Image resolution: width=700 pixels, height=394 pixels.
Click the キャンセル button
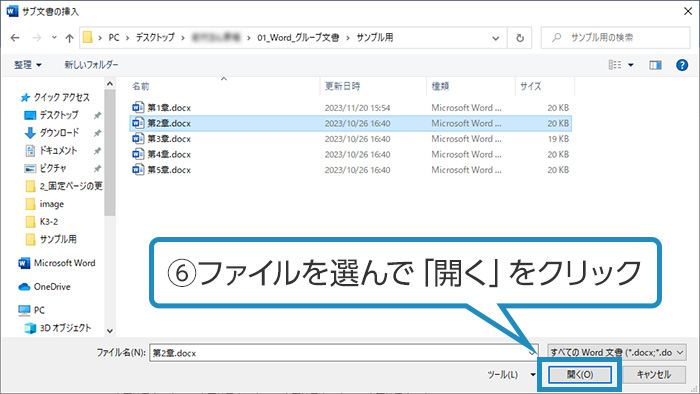pyautogui.click(x=654, y=375)
